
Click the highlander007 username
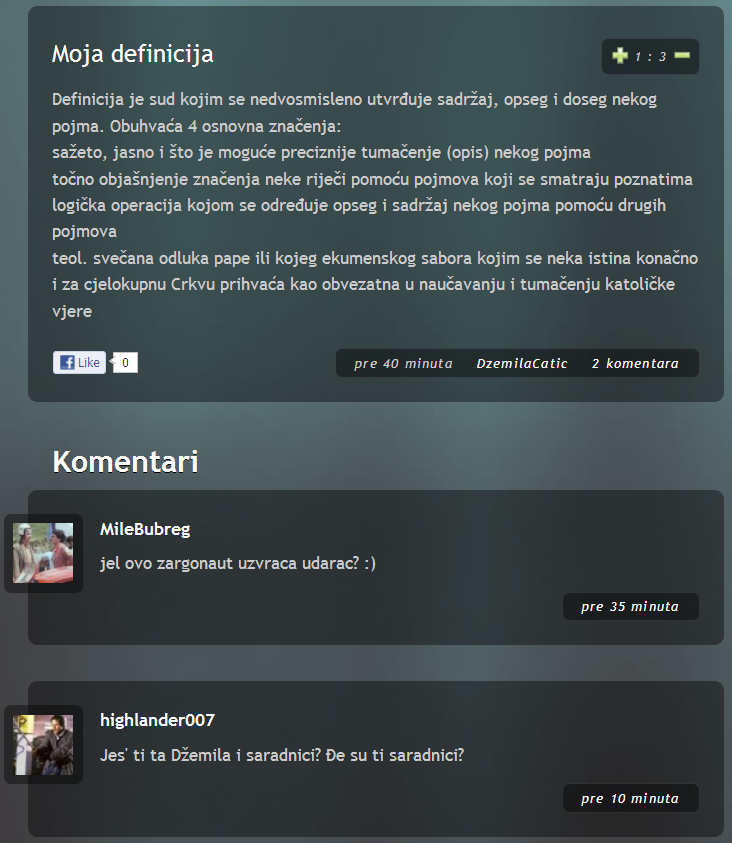click(157, 720)
